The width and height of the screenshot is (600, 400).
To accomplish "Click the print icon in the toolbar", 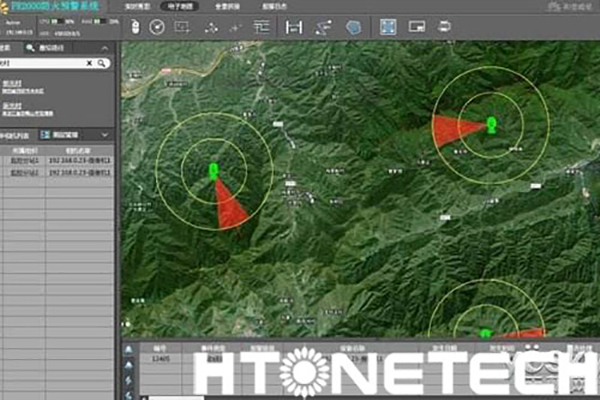I will pos(442,27).
